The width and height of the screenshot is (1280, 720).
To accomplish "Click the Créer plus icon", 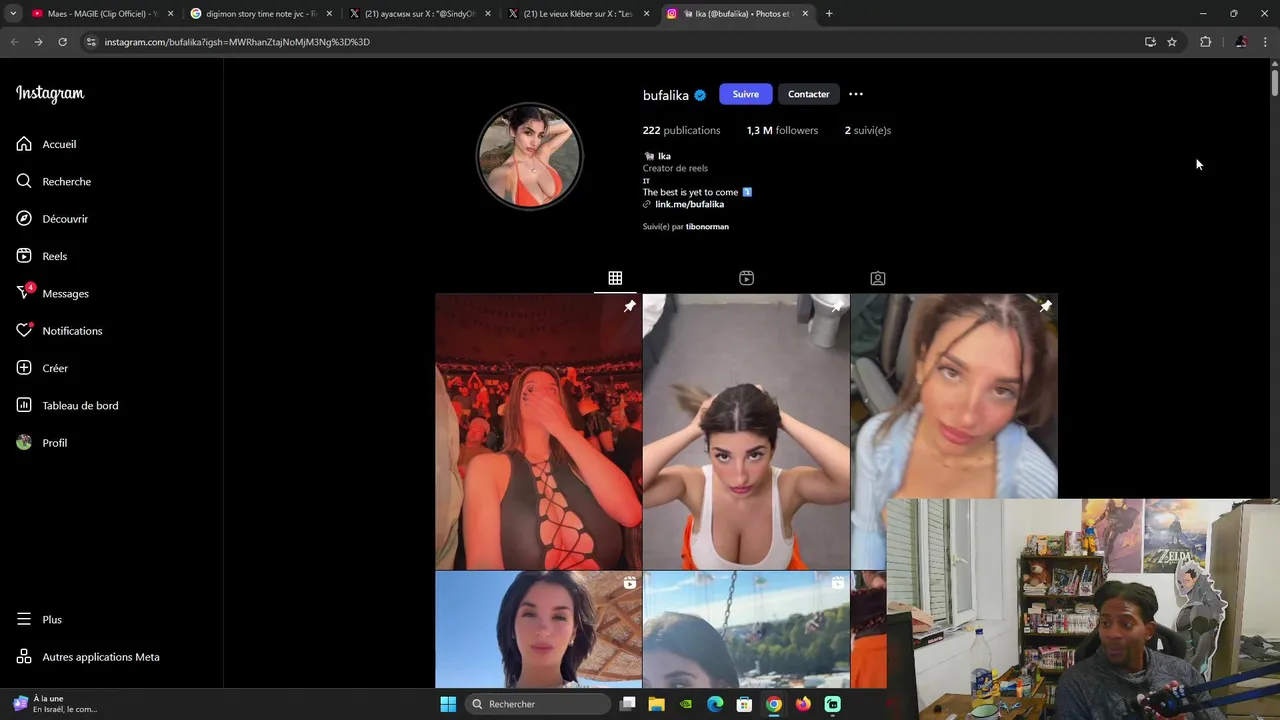I will click(x=24, y=368).
